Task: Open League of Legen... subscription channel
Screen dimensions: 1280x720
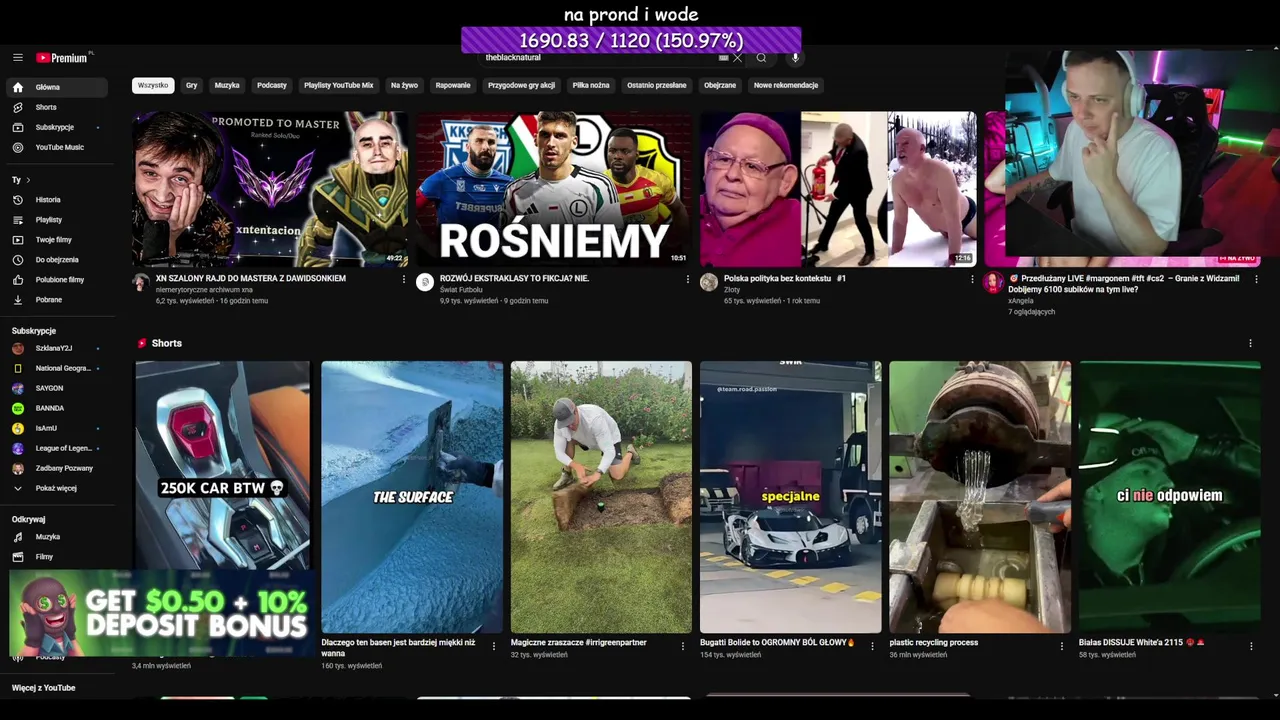Action: [56, 448]
